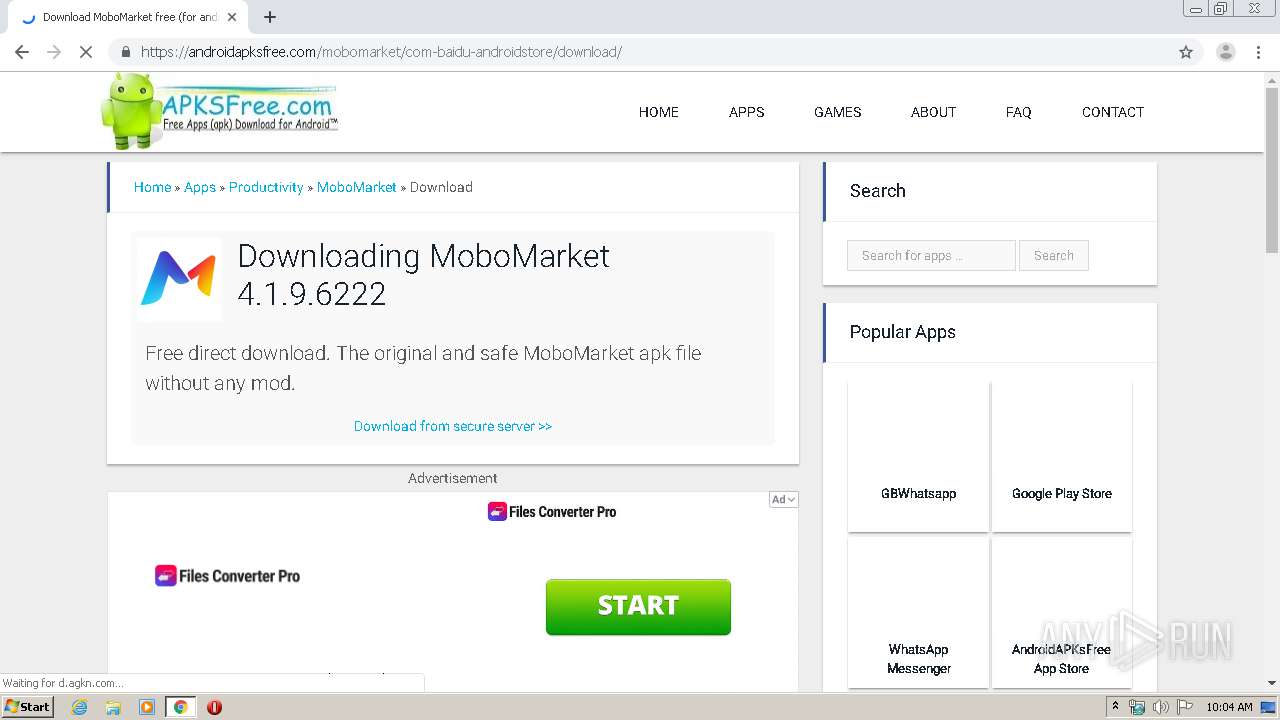Bookmark this page with the star icon
Viewport: 1280px width, 720px height.
click(1186, 52)
